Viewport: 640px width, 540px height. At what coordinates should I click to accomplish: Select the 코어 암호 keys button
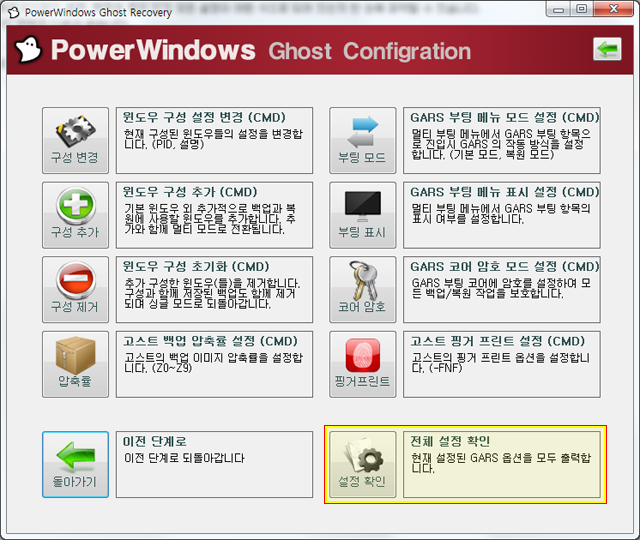[x=363, y=289]
